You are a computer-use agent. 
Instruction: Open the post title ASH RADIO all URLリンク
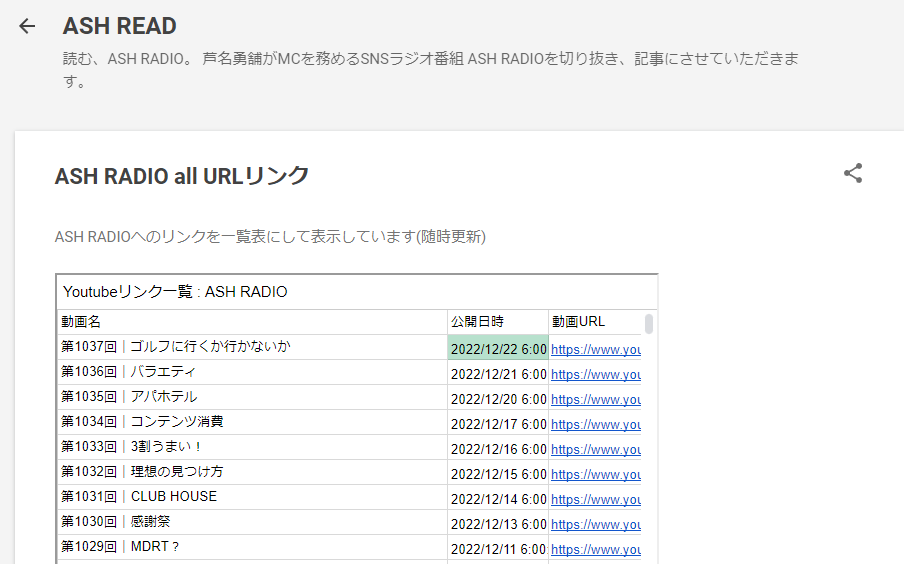pos(182,176)
